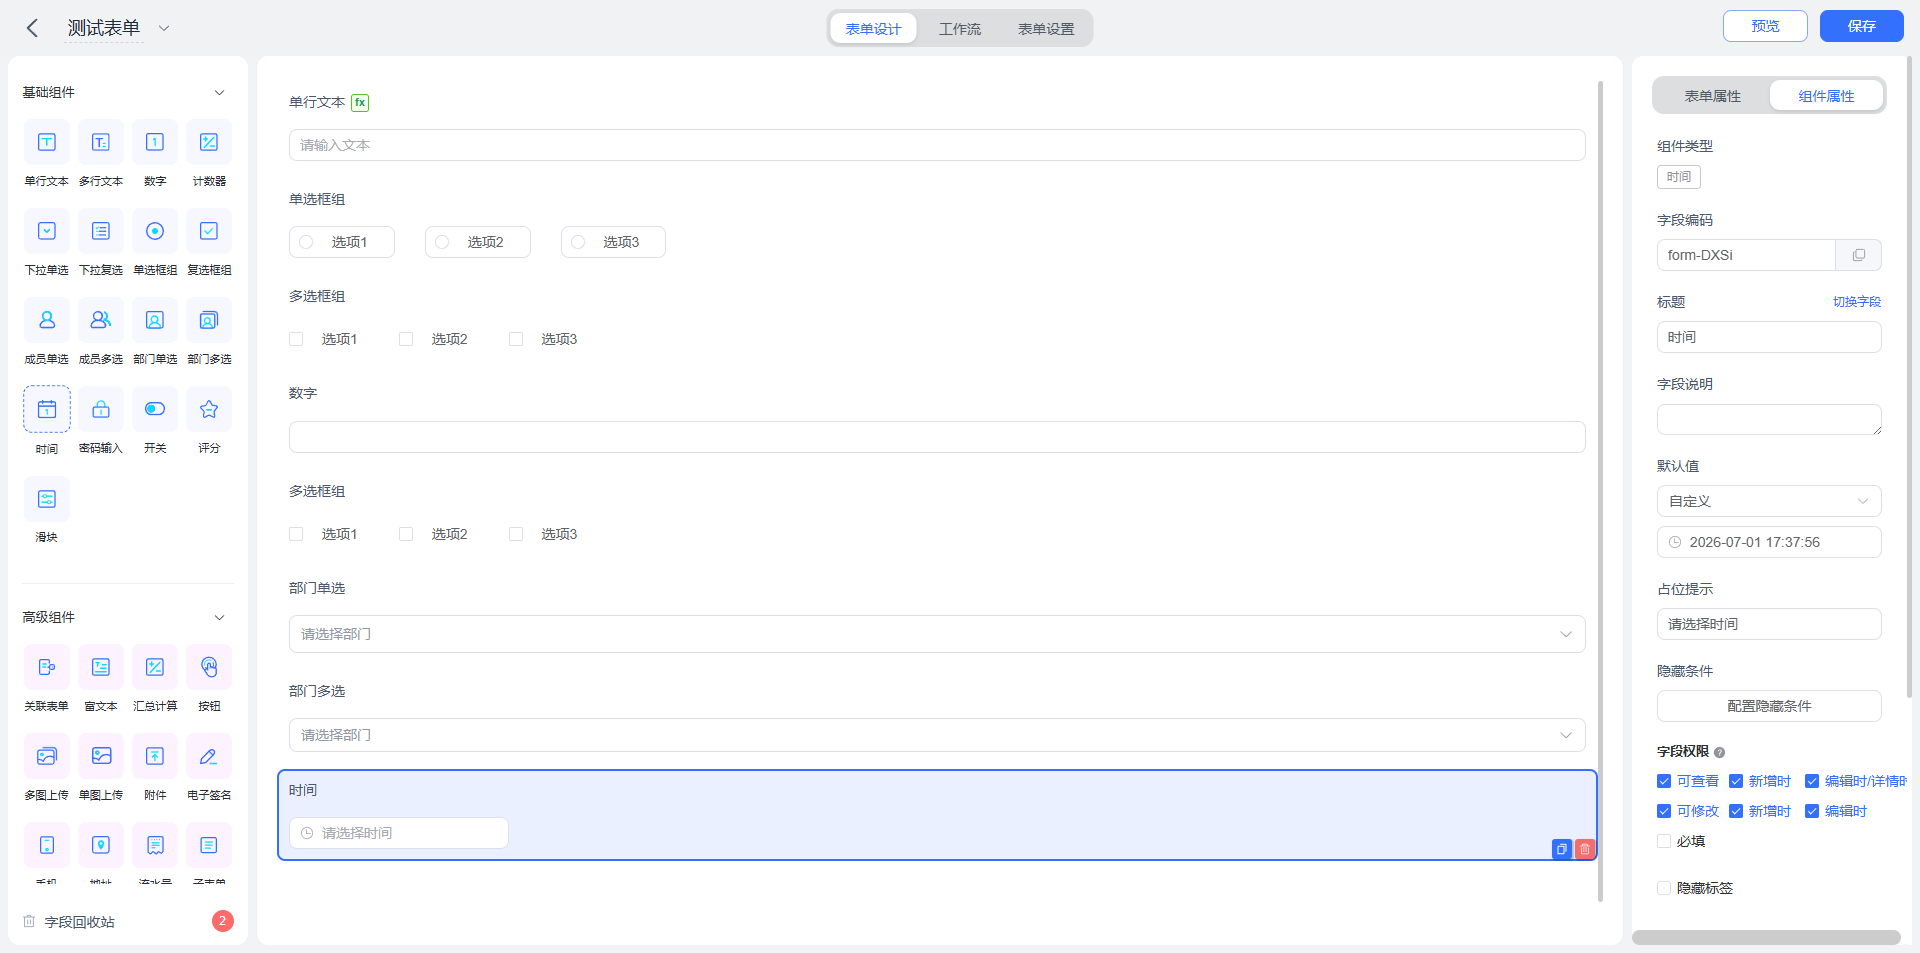Switch to the 表单属性 tab
1920x953 pixels.
click(x=1712, y=96)
